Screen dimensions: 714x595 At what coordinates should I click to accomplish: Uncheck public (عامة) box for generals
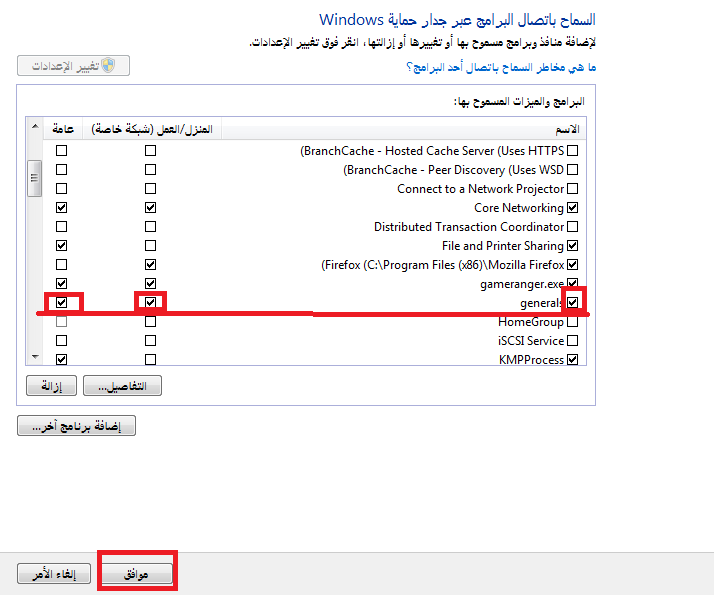click(x=61, y=302)
